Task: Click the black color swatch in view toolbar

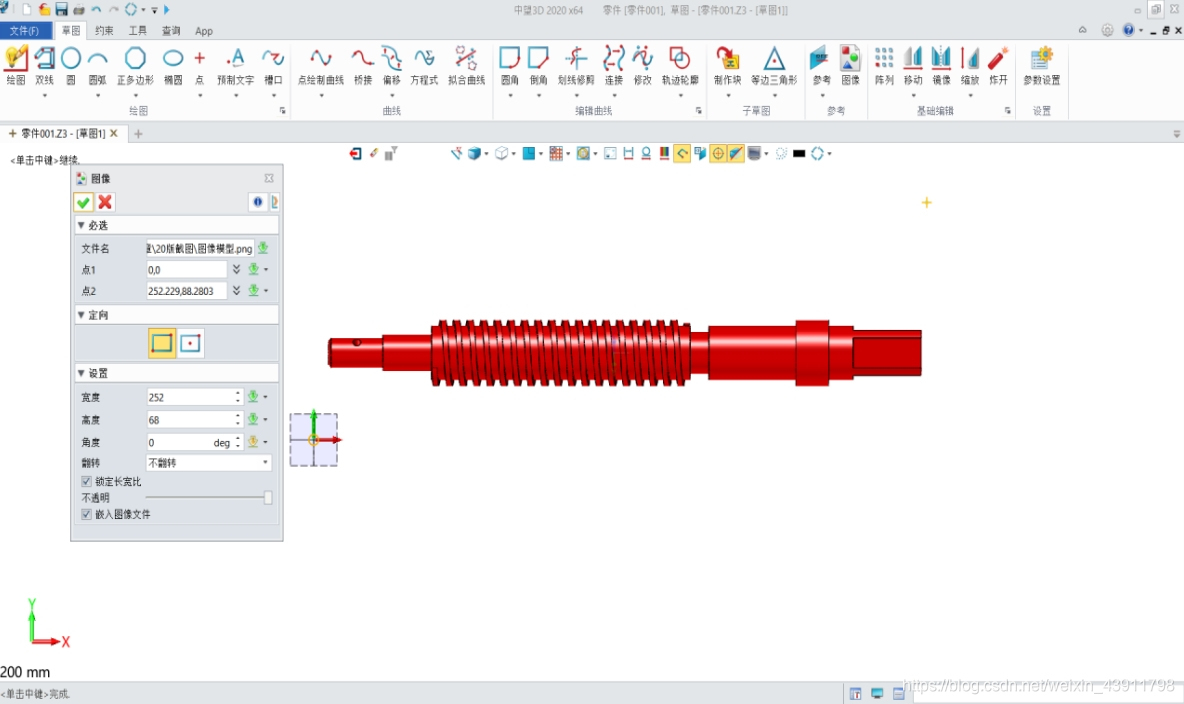Action: (x=799, y=153)
